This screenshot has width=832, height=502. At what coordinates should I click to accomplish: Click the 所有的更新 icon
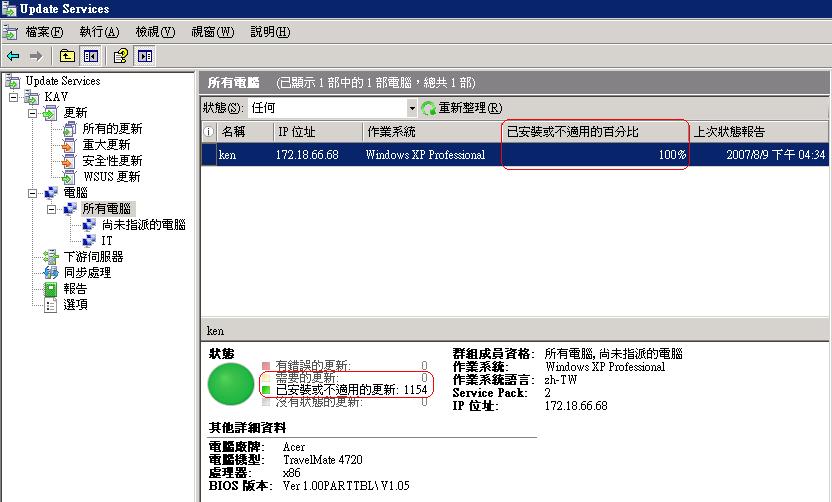tap(70, 129)
